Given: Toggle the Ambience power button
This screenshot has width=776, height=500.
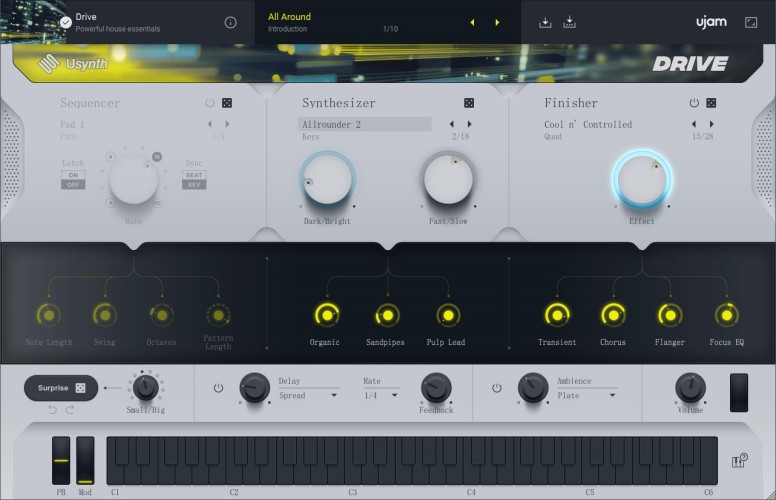Looking at the screenshot, I should (496, 388).
